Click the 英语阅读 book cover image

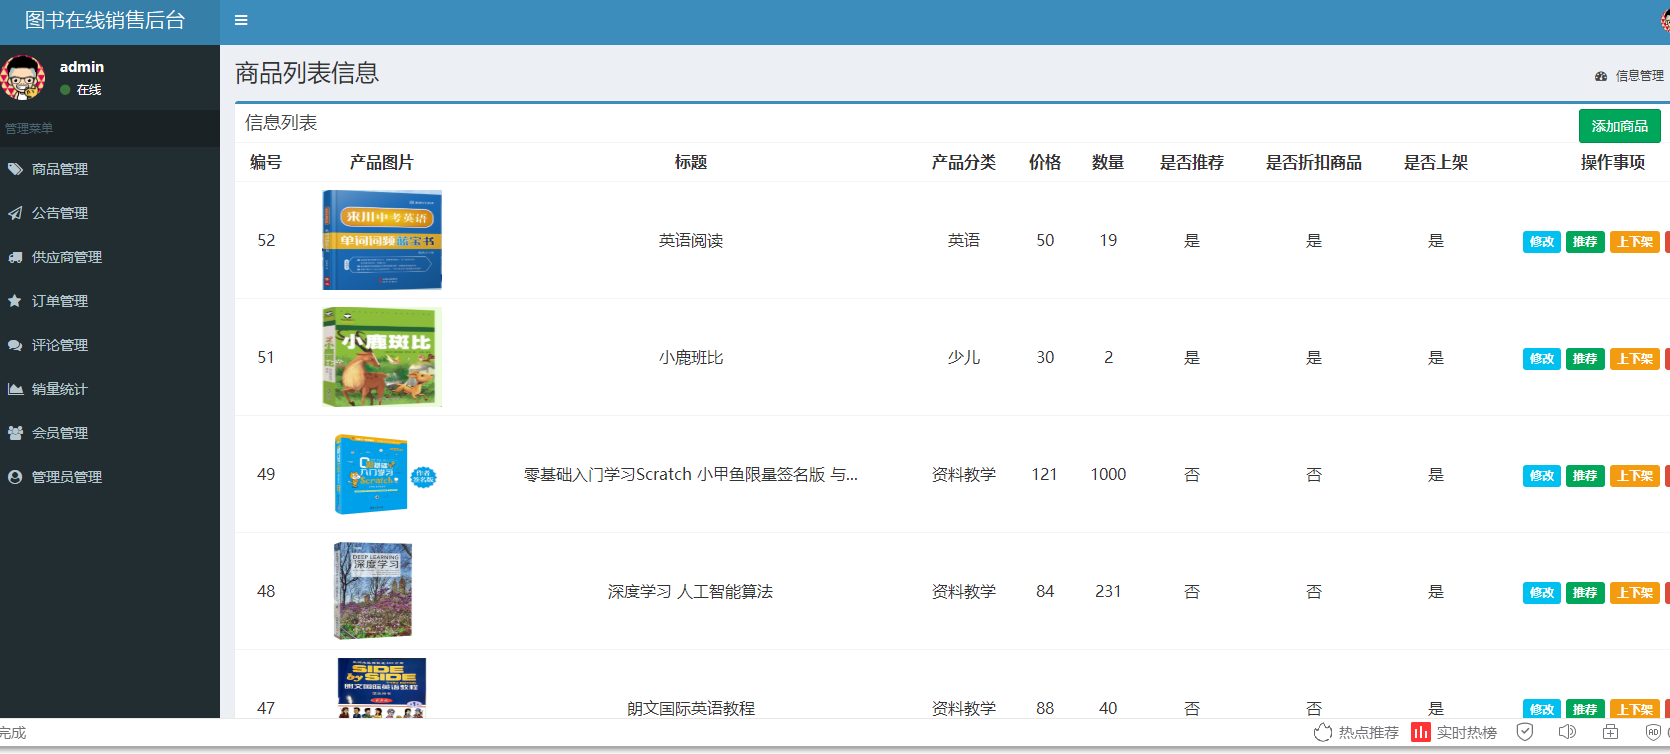click(382, 240)
